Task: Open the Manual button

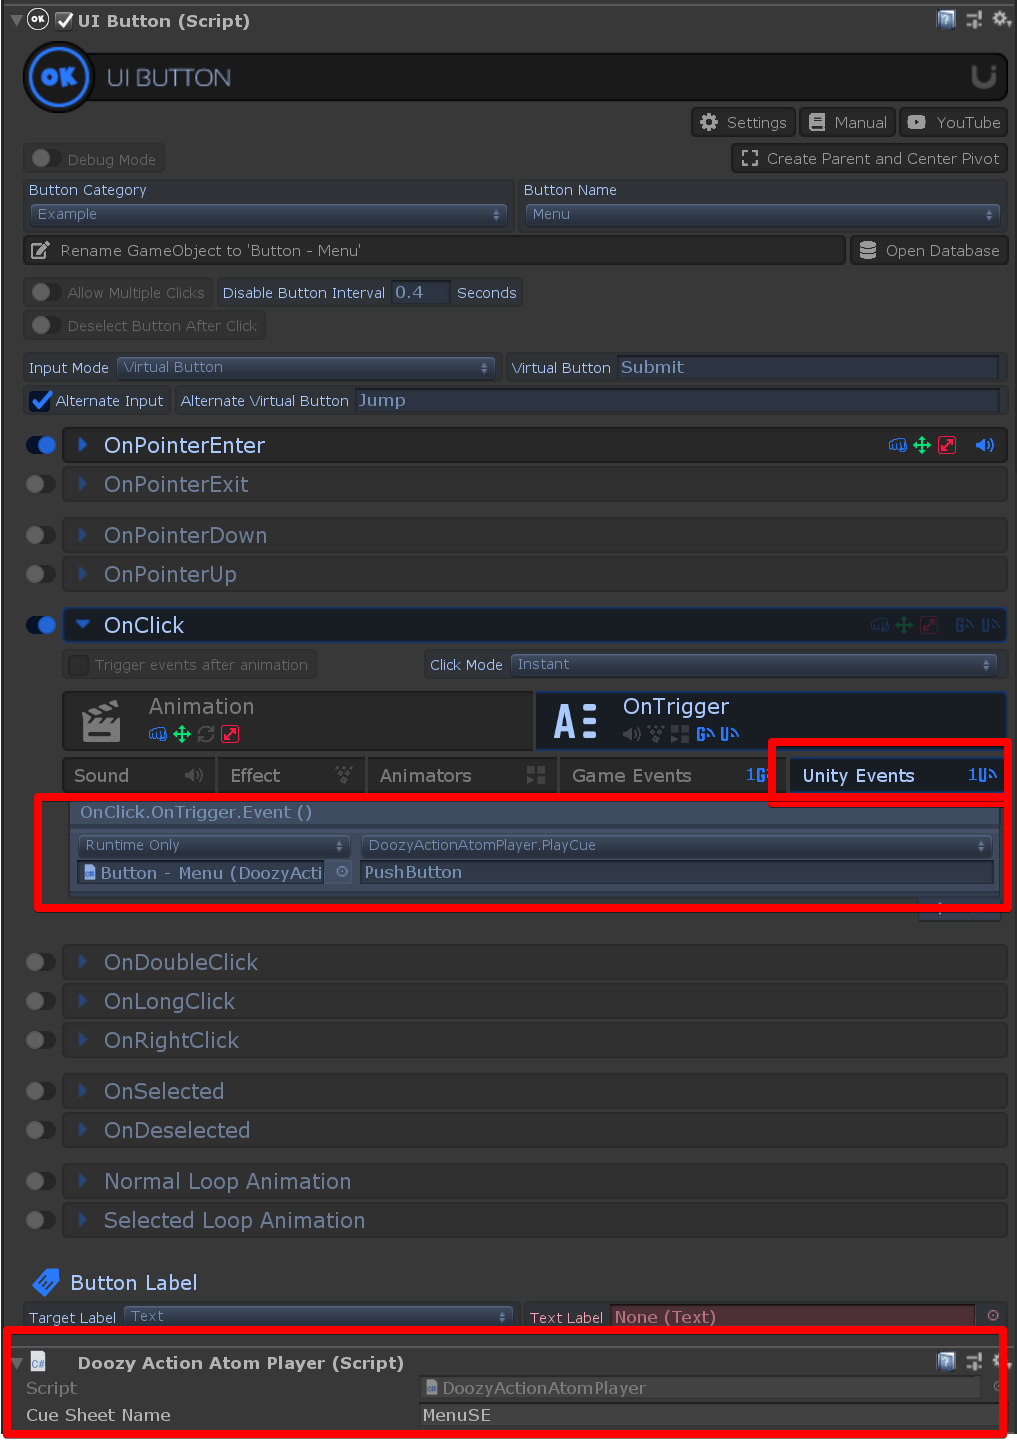Action: tap(847, 123)
